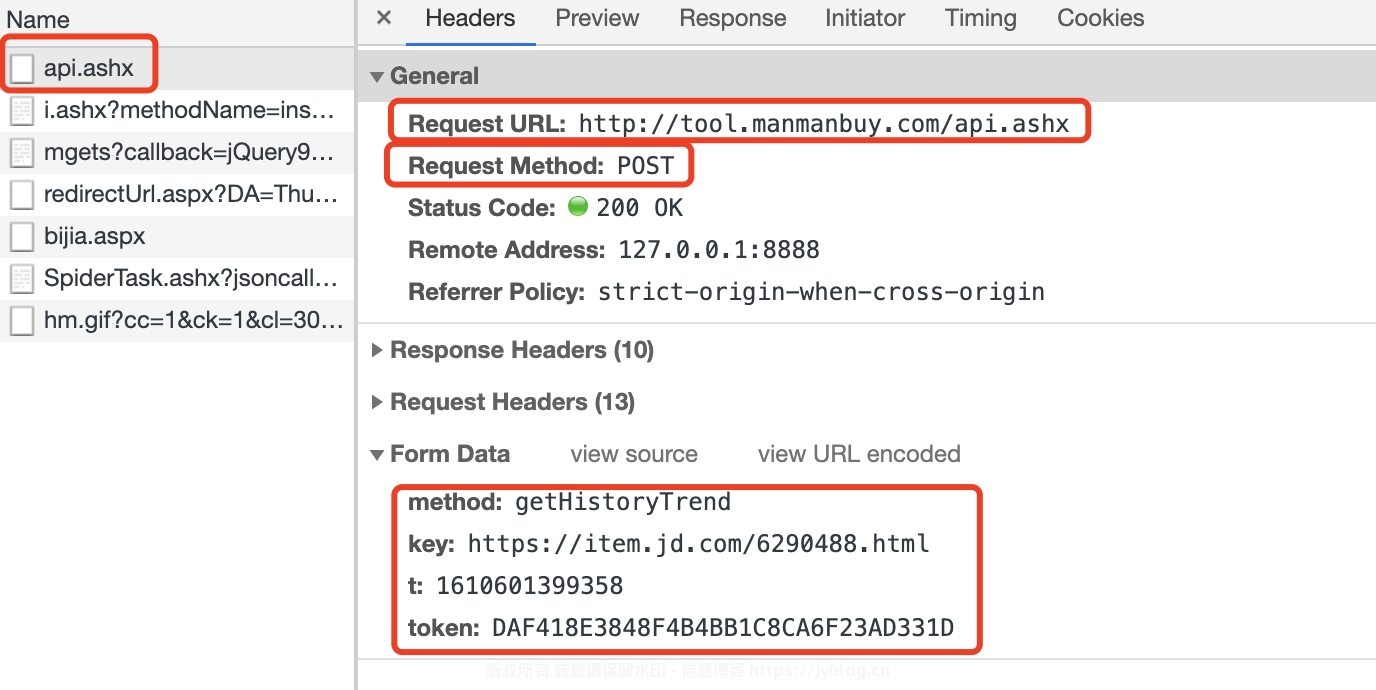Open the Response tab

733,18
